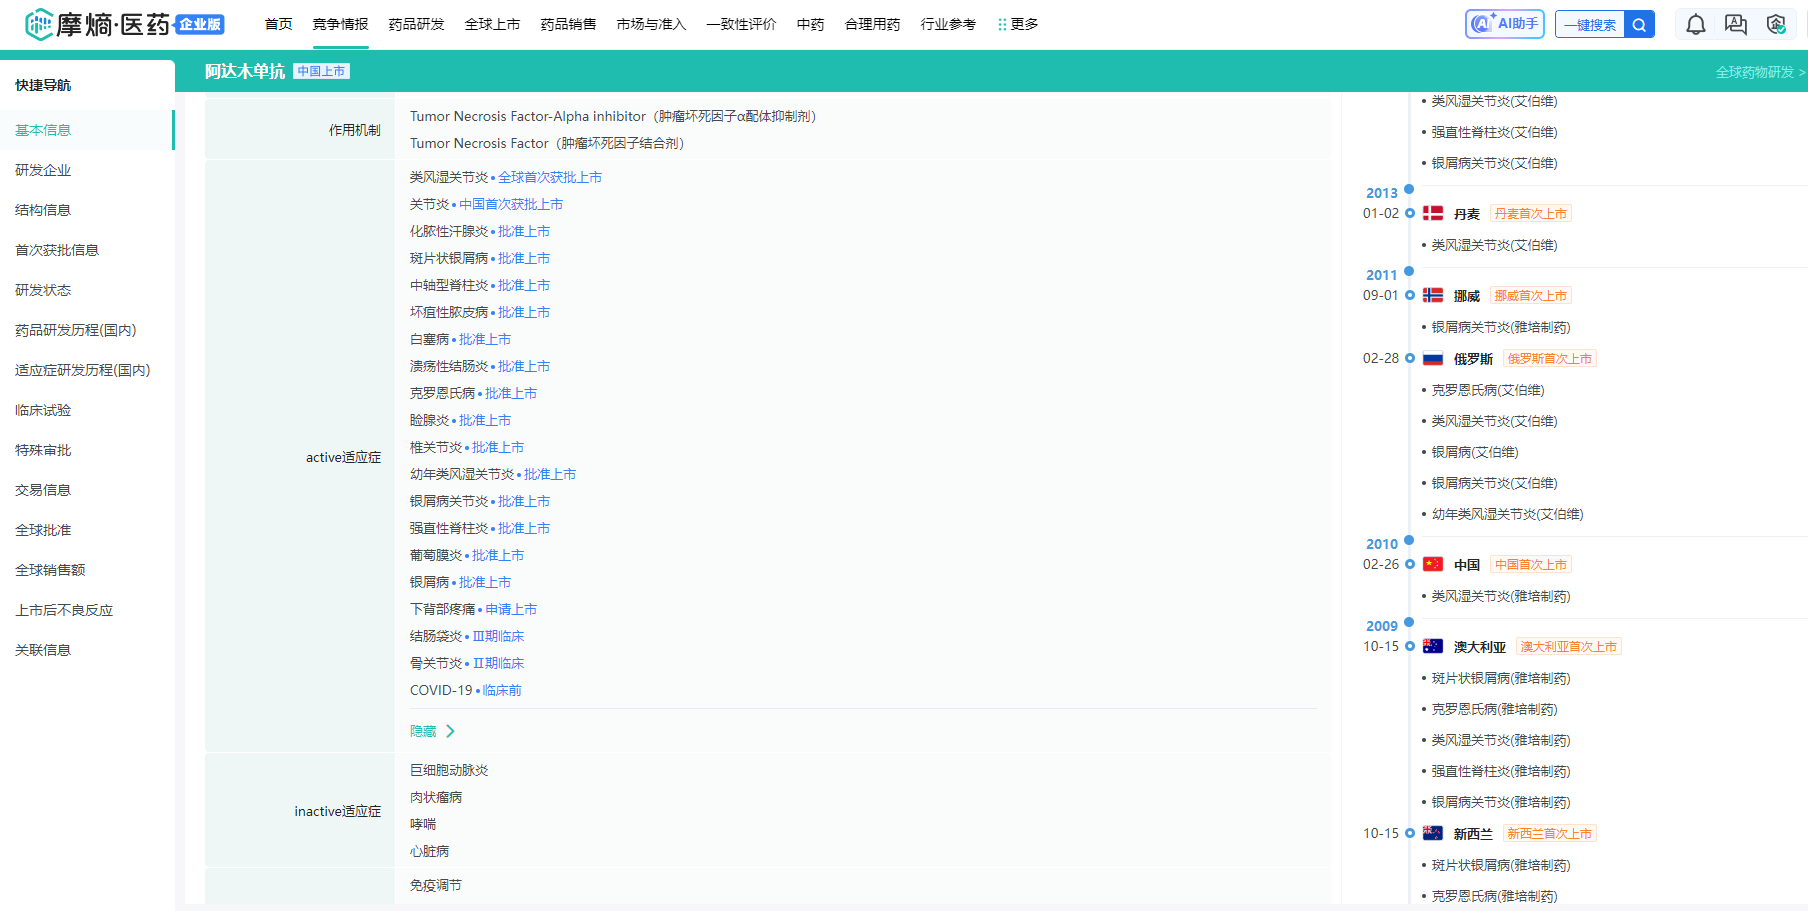Open the 一致性评价 menu
Image resolution: width=1808 pixels, height=911 pixels.
coord(741,24)
